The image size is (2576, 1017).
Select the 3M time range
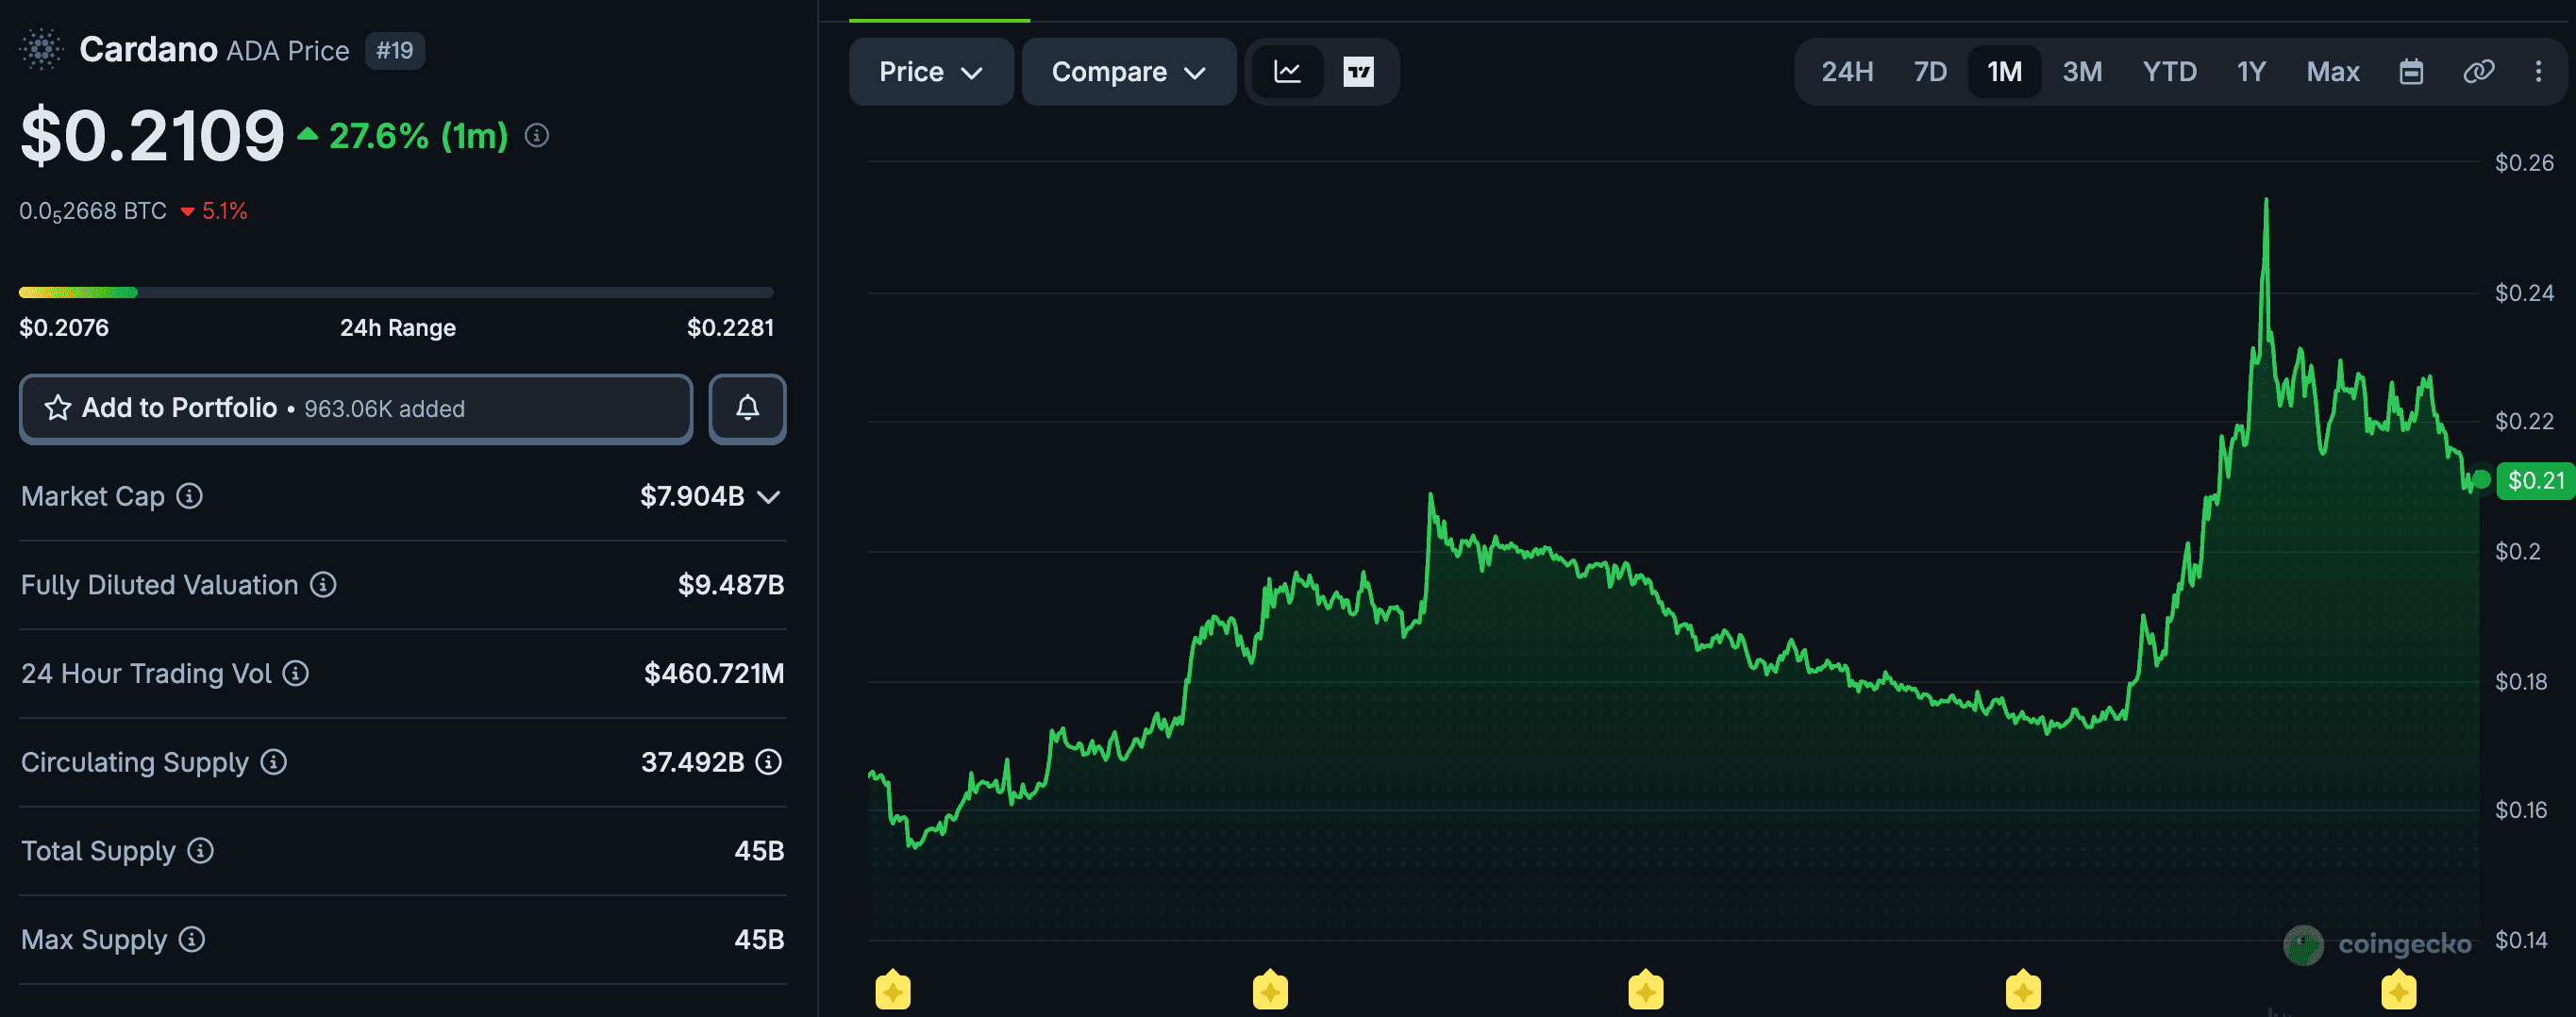2082,71
